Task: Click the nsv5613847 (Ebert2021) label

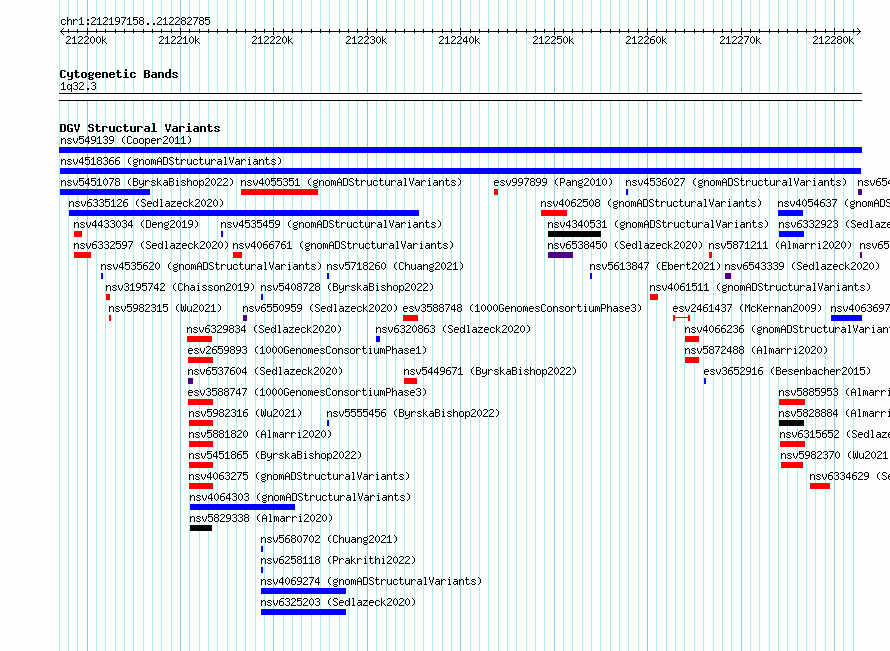Action: tap(655, 266)
